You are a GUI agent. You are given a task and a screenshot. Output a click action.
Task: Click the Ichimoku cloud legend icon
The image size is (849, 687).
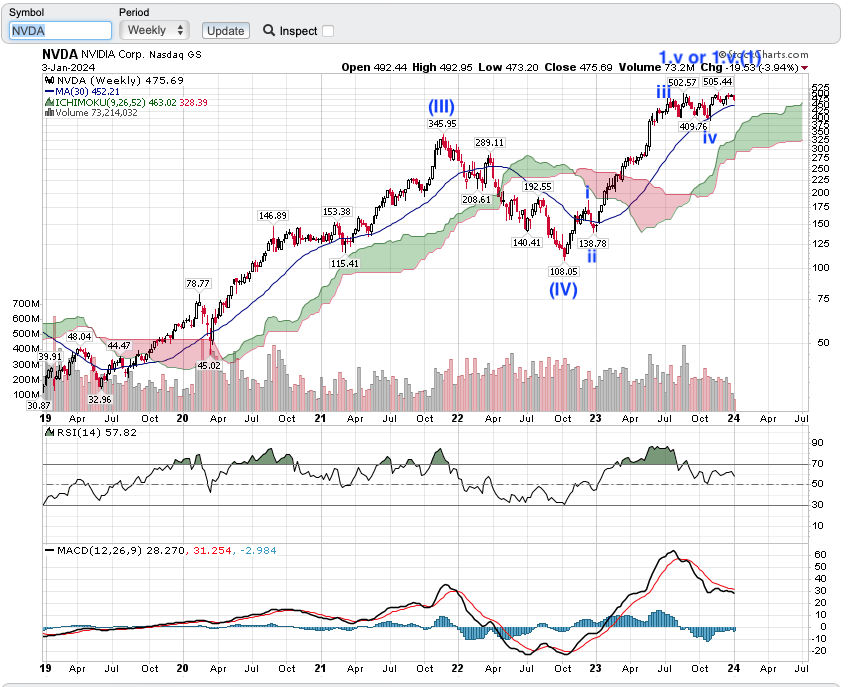[x=49, y=102]
